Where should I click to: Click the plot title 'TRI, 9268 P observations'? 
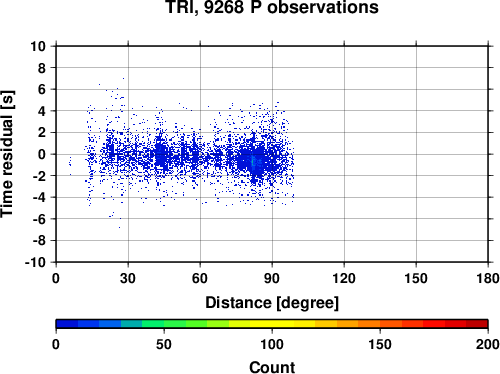[x=272, y=7]
